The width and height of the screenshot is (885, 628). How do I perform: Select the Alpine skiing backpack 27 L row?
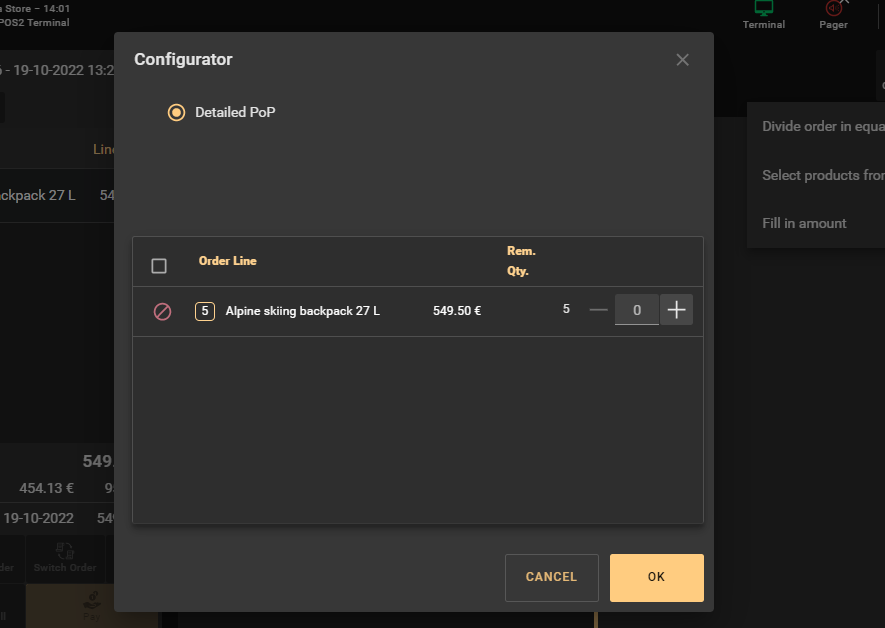point(302,311)
